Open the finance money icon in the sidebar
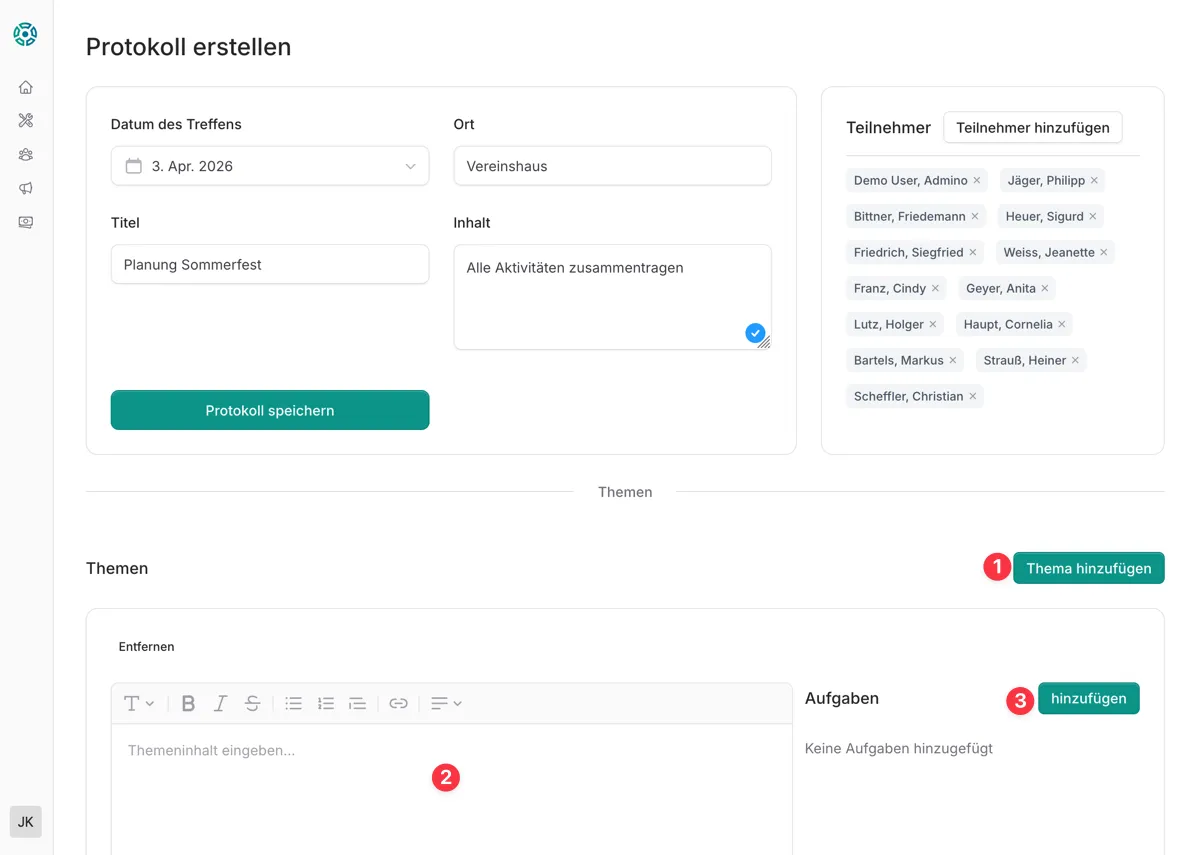 [26, 222]
